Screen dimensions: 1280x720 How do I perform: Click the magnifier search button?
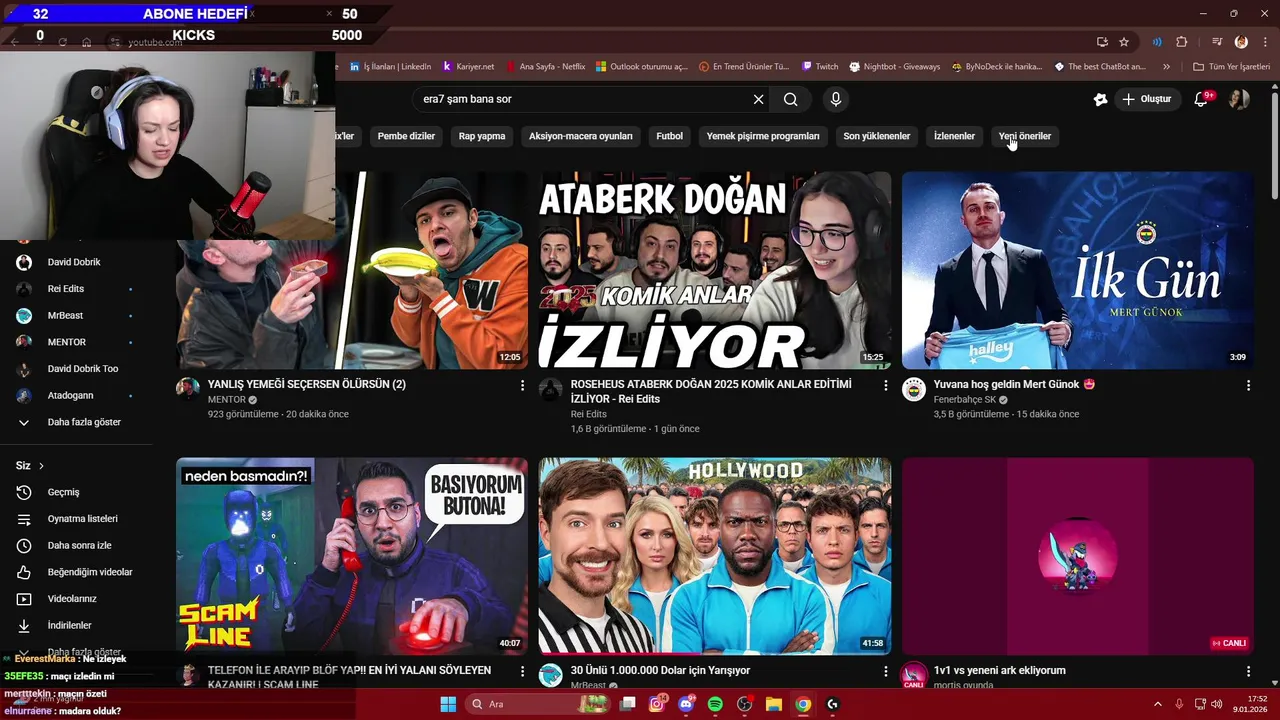[790, 99]
